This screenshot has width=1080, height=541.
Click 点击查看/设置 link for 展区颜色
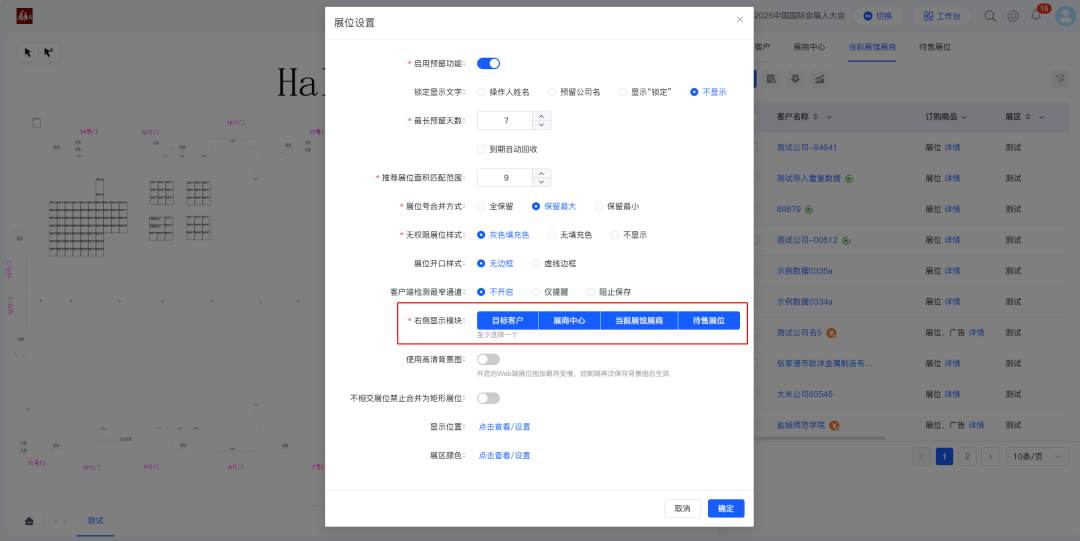click(x=504, y=455)
